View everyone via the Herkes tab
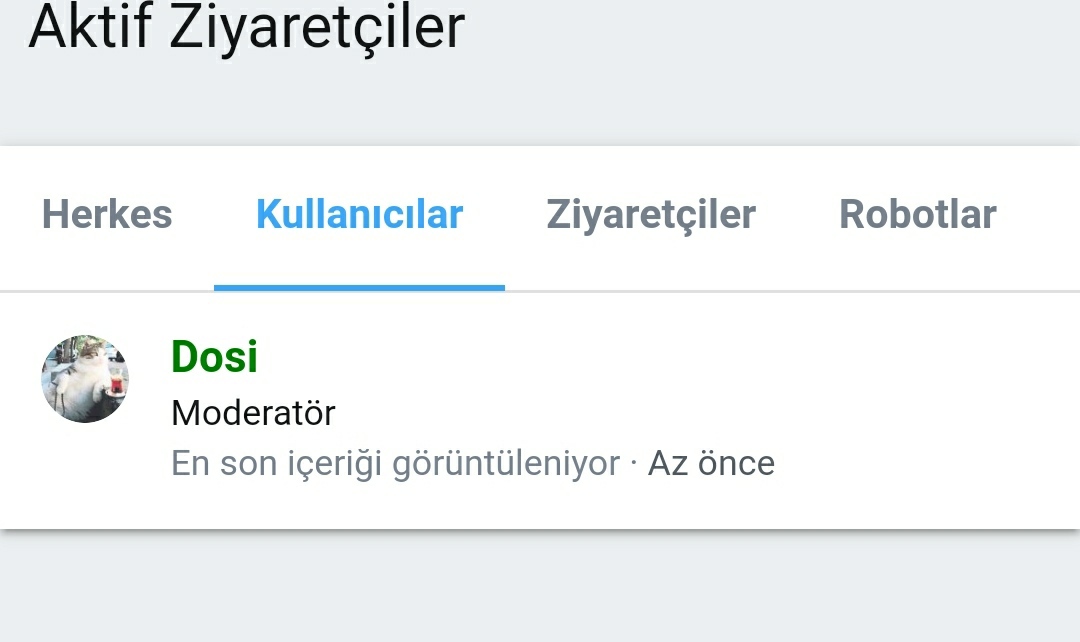This screenshot has height=642, width=1080. [x=107, y=215]
